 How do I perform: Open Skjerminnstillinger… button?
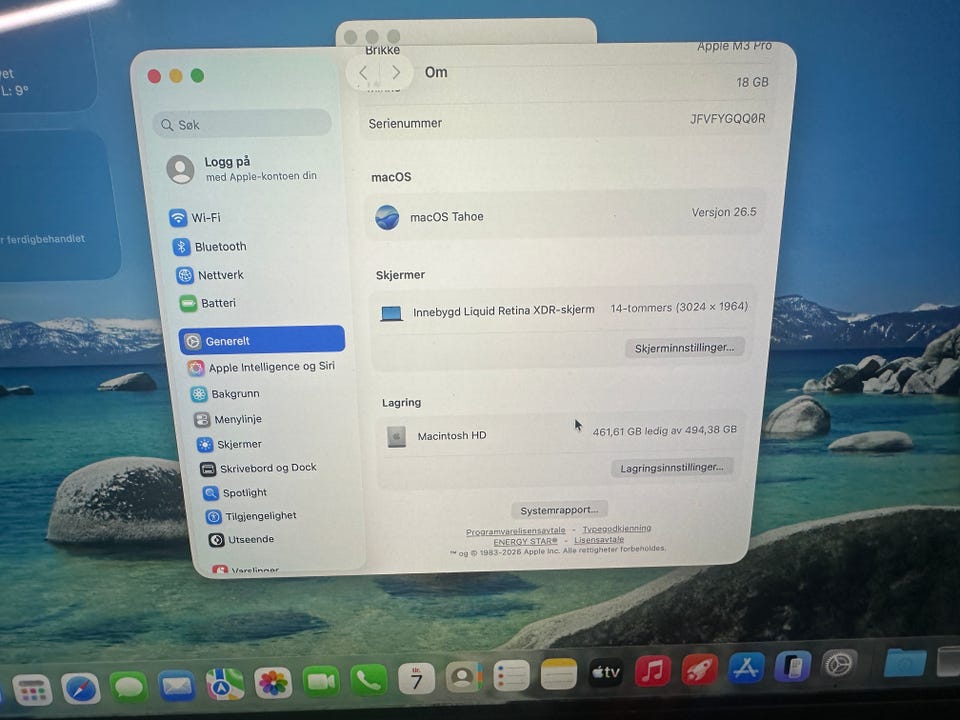(684, 347)
